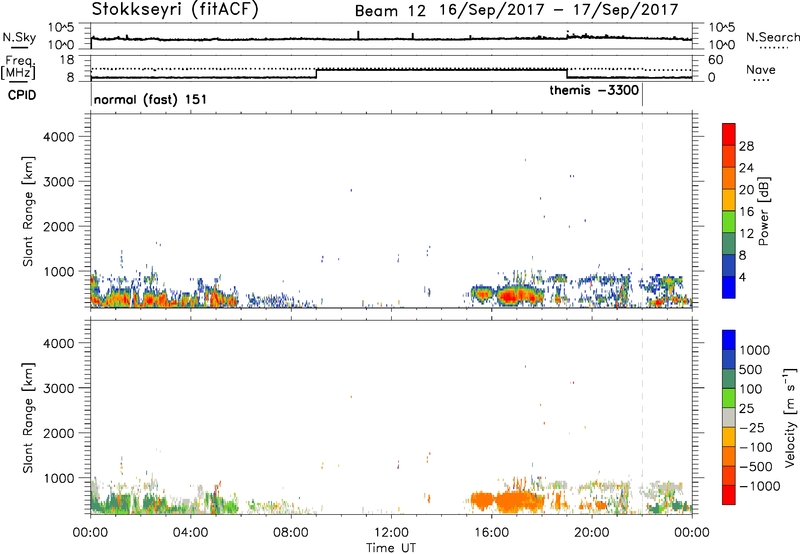The width and height of the screenshot is (800, 554).
Task: Click the '28' label on Power colorbar
Action: coord(746,147)
